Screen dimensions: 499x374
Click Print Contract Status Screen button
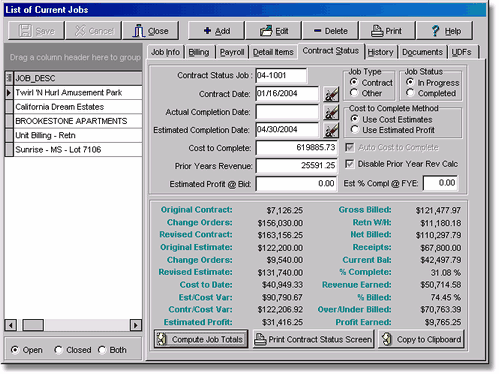(x=313, y=339)
